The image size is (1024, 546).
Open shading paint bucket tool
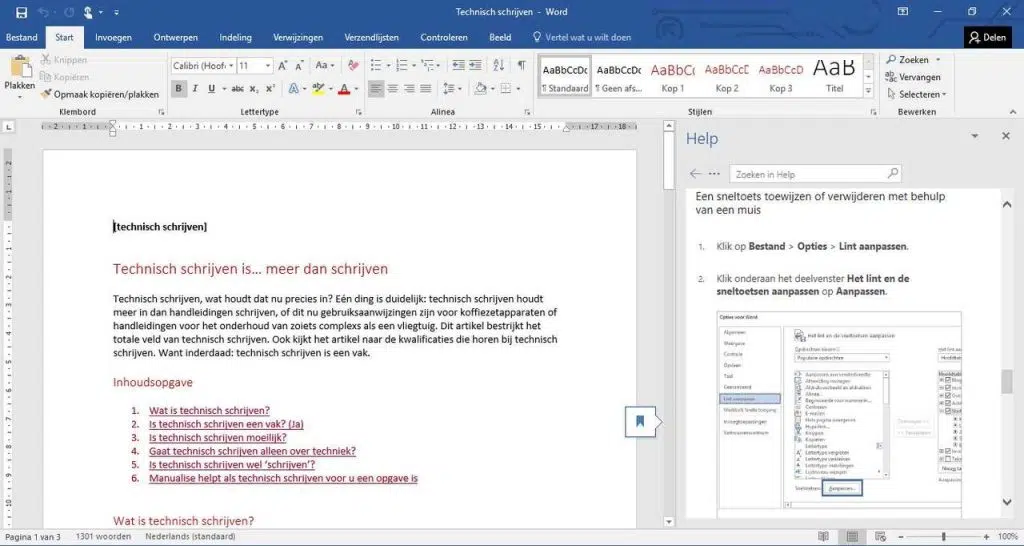pyautogui.click(x=481, y=88)
